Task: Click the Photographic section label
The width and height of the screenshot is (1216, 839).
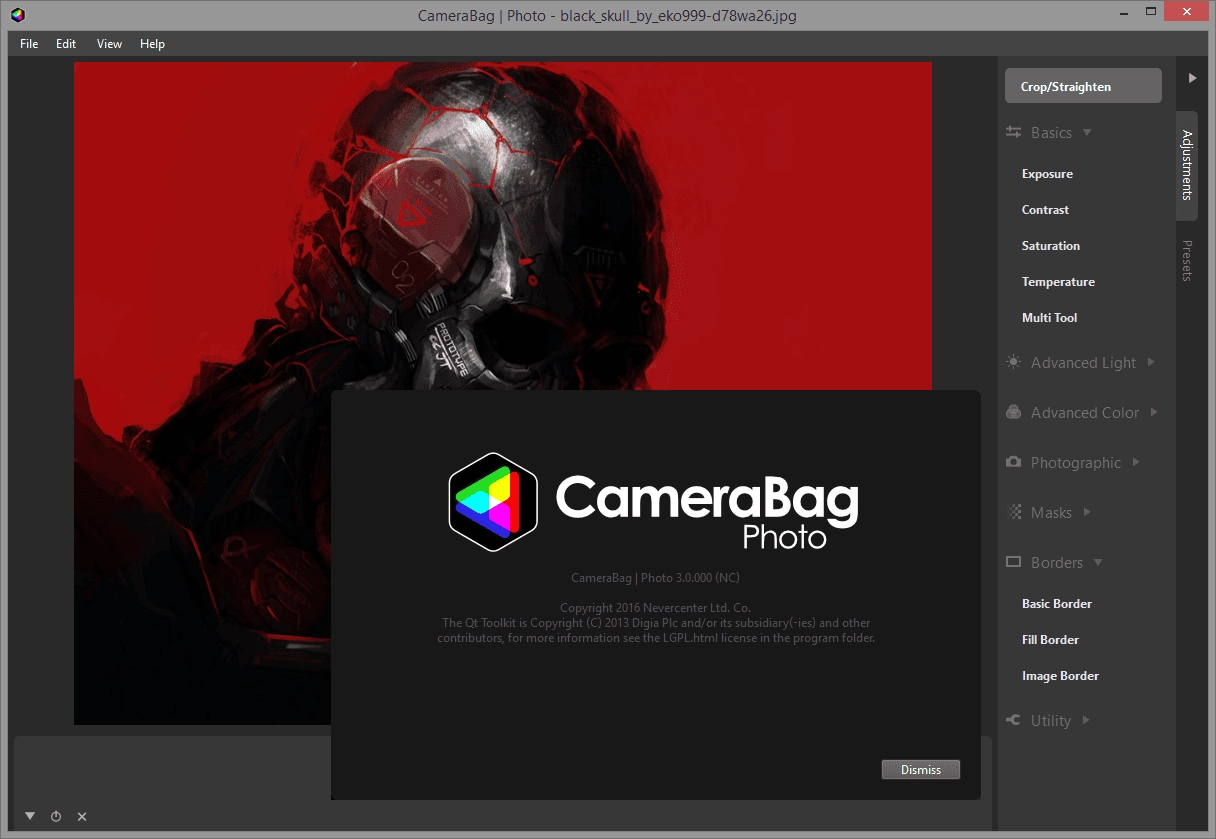Action: 1076,462
